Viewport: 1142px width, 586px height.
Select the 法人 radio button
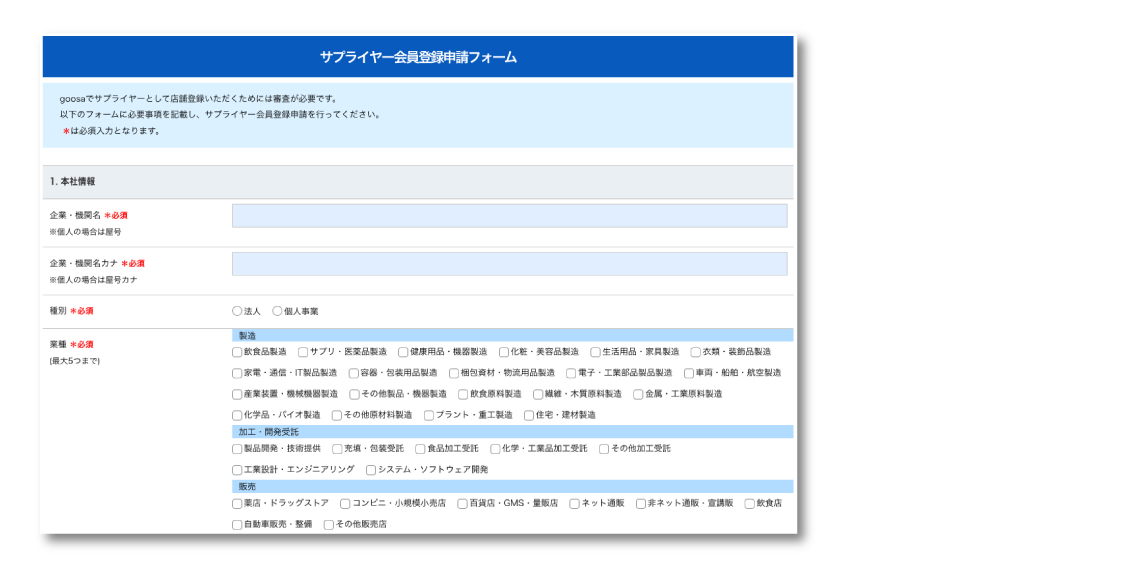point(237,311)
